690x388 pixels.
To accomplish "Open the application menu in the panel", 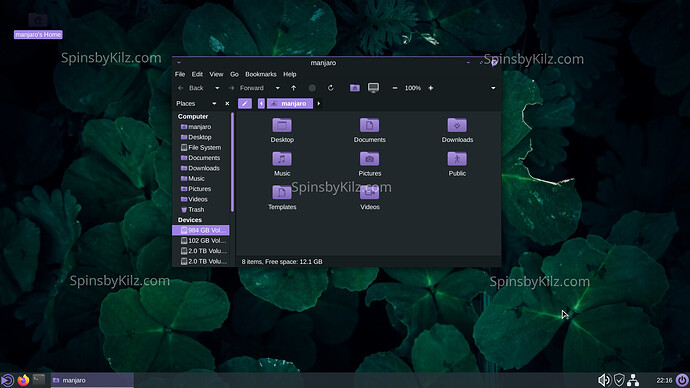I will pos(7,380).
